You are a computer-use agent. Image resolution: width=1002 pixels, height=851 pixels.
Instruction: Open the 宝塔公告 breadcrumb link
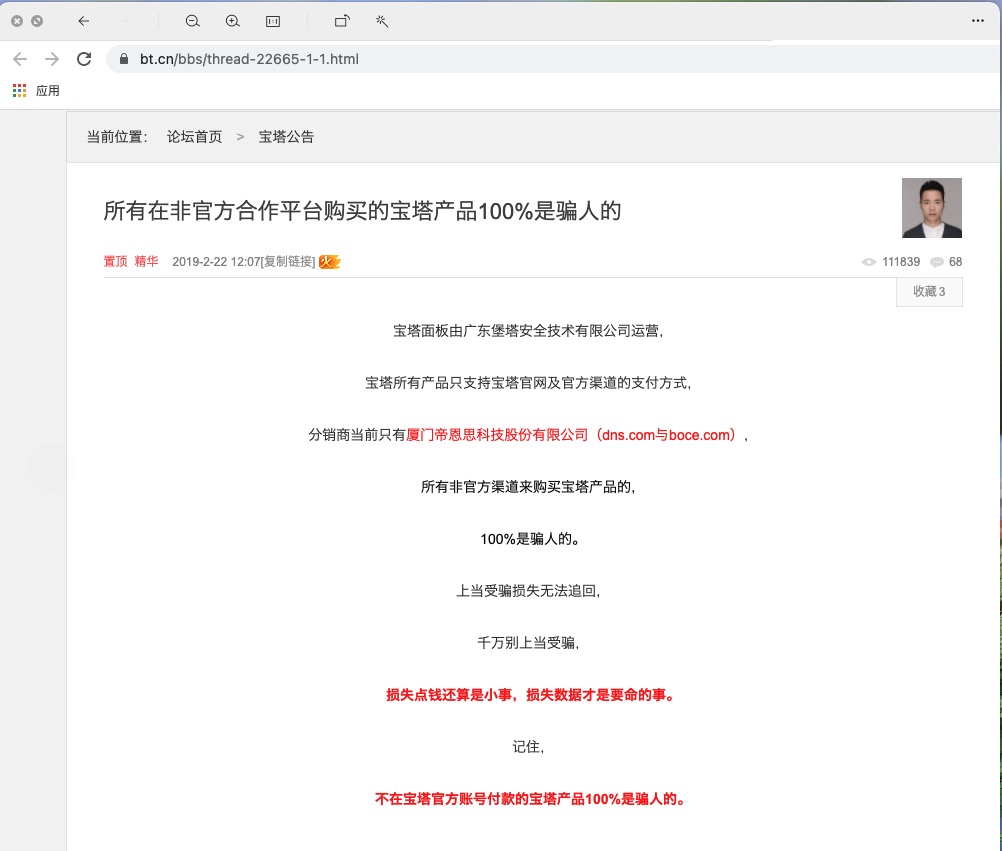tap(286, 137)
